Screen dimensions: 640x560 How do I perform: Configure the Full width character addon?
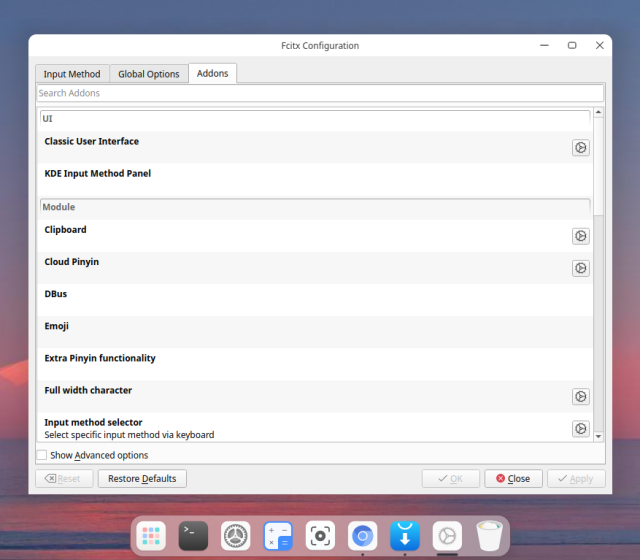[x=580, y=397]
